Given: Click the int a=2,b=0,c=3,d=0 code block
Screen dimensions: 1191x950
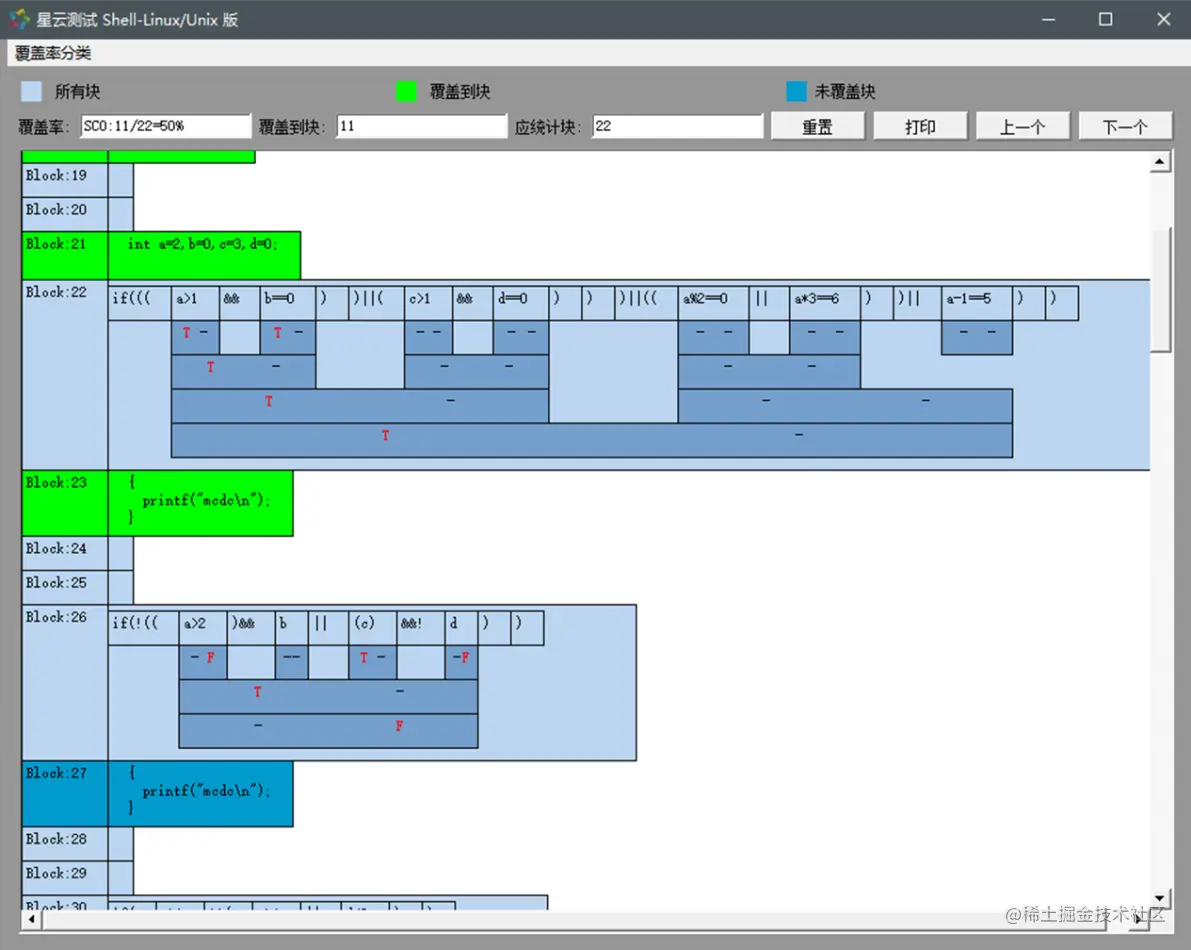Looking at the screenshot, I should [x=204, y=255].
